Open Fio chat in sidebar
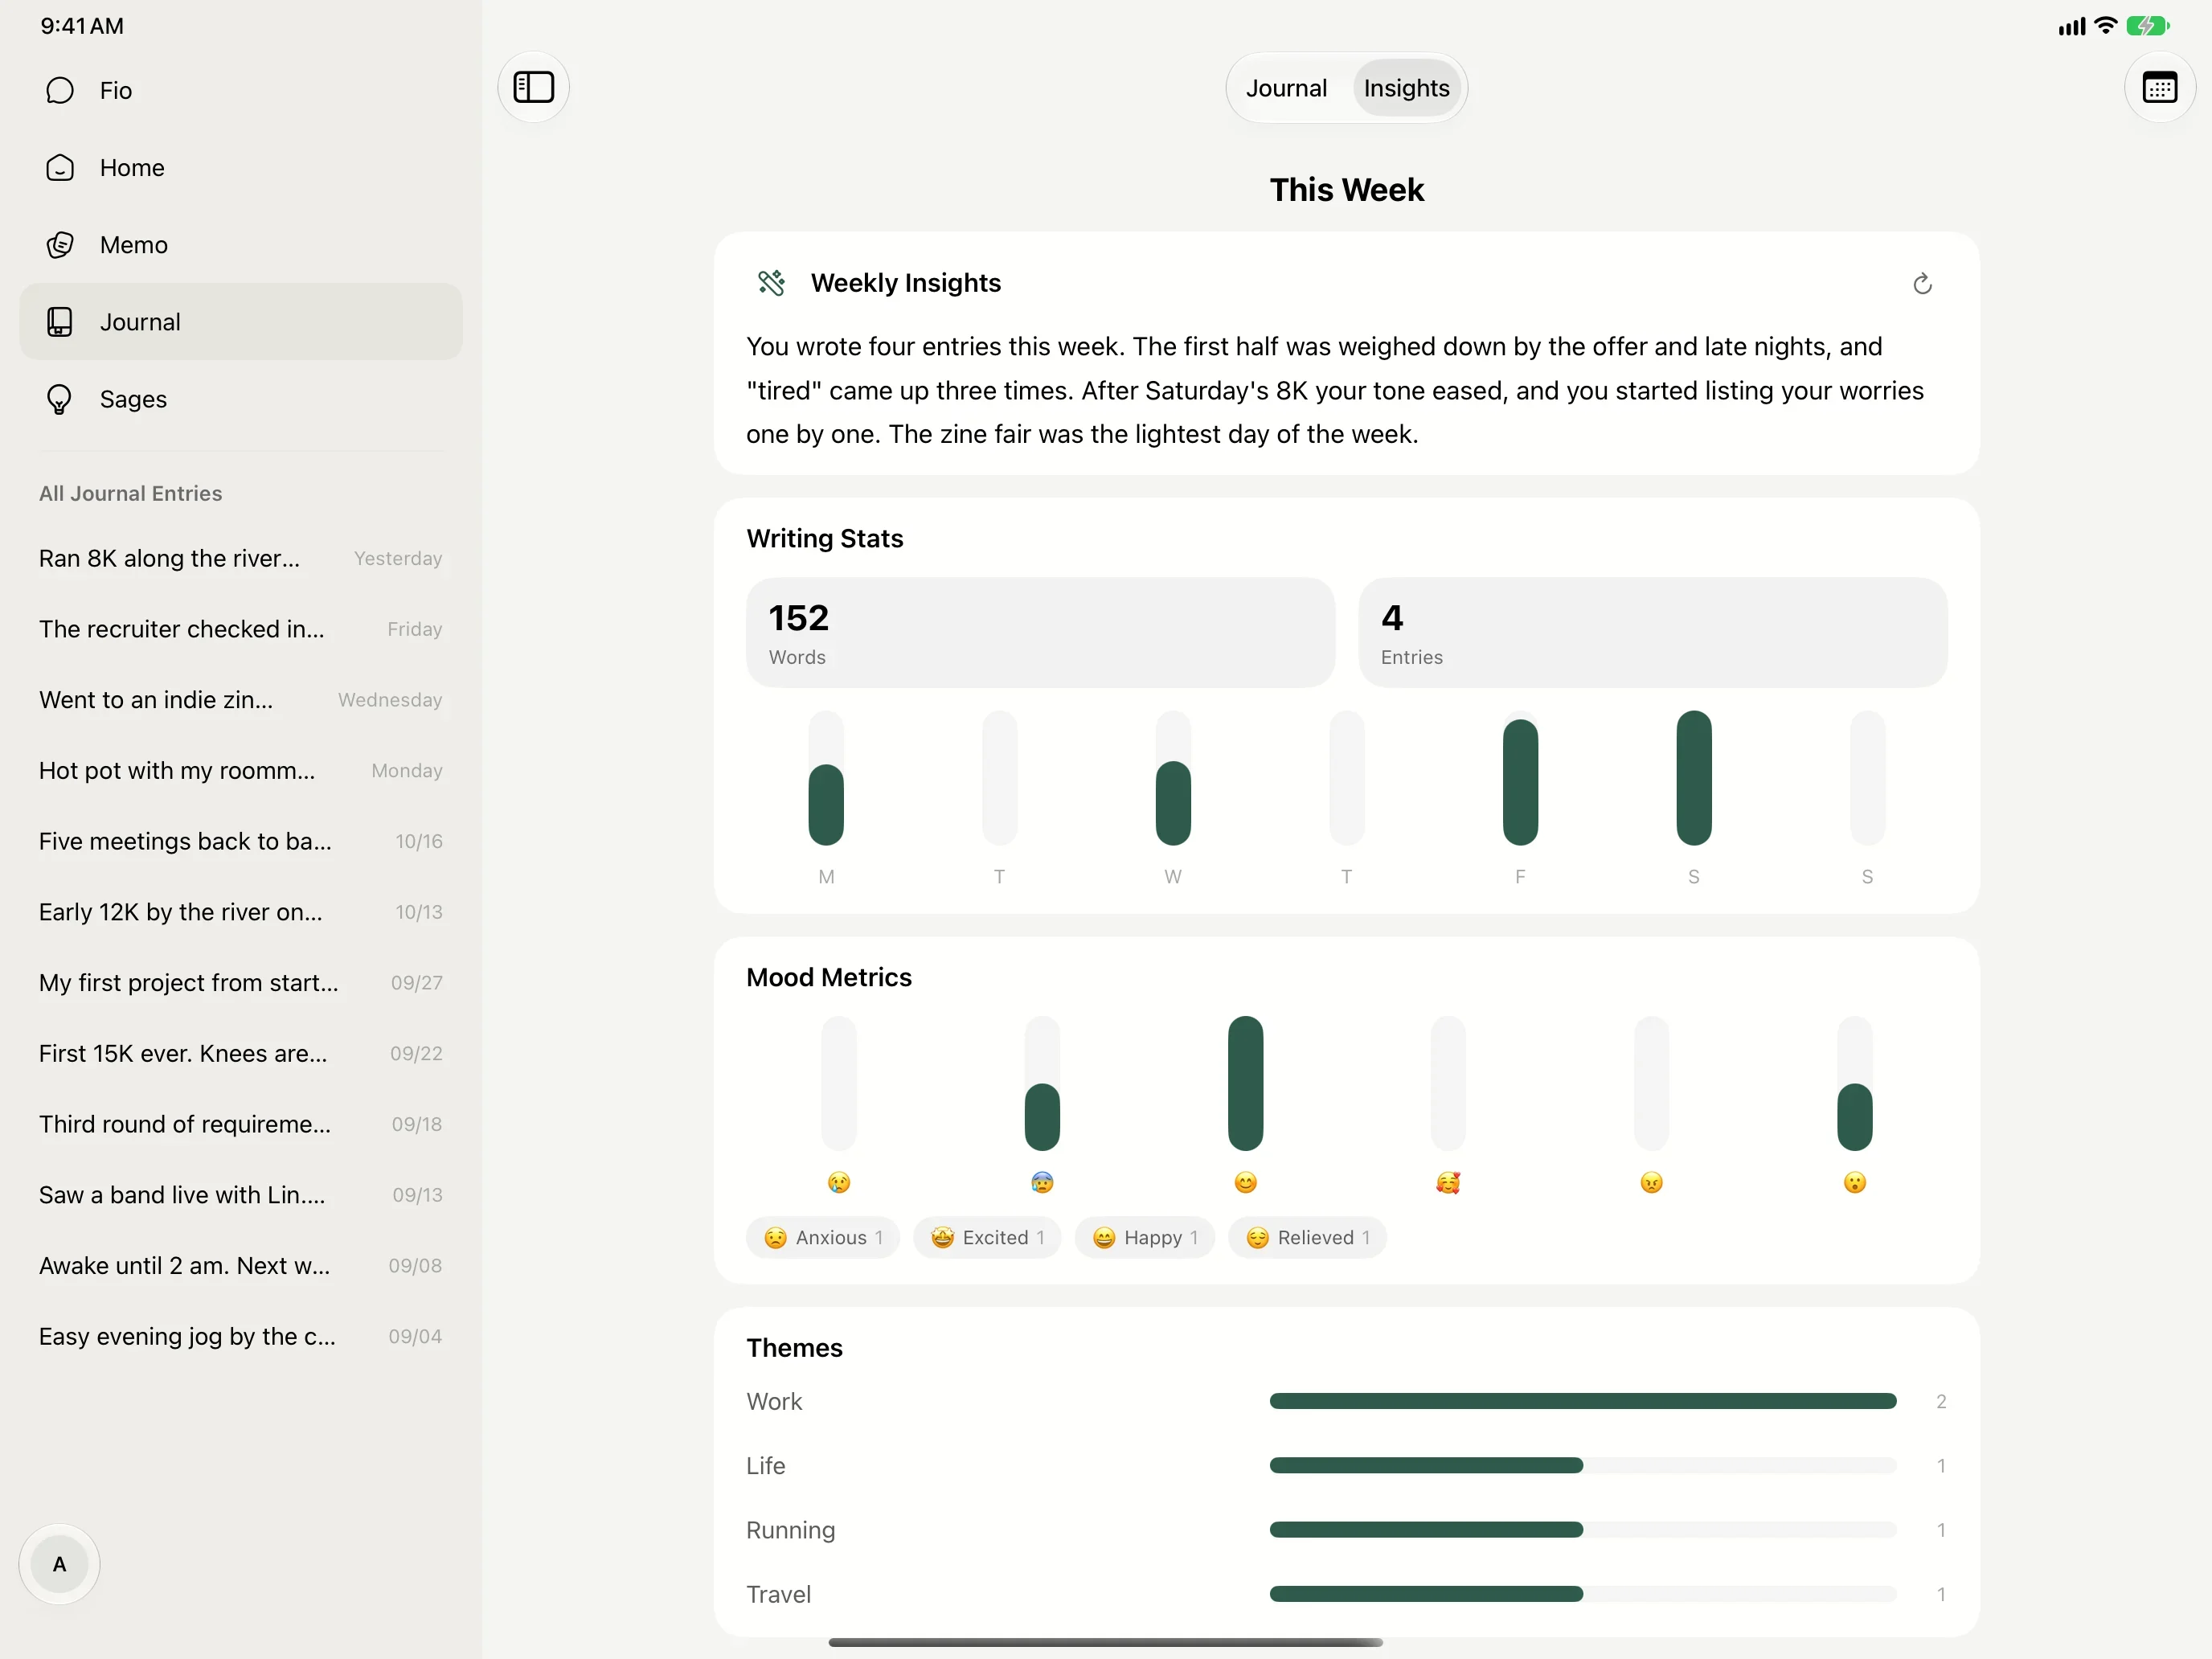 tap(241, 90)
